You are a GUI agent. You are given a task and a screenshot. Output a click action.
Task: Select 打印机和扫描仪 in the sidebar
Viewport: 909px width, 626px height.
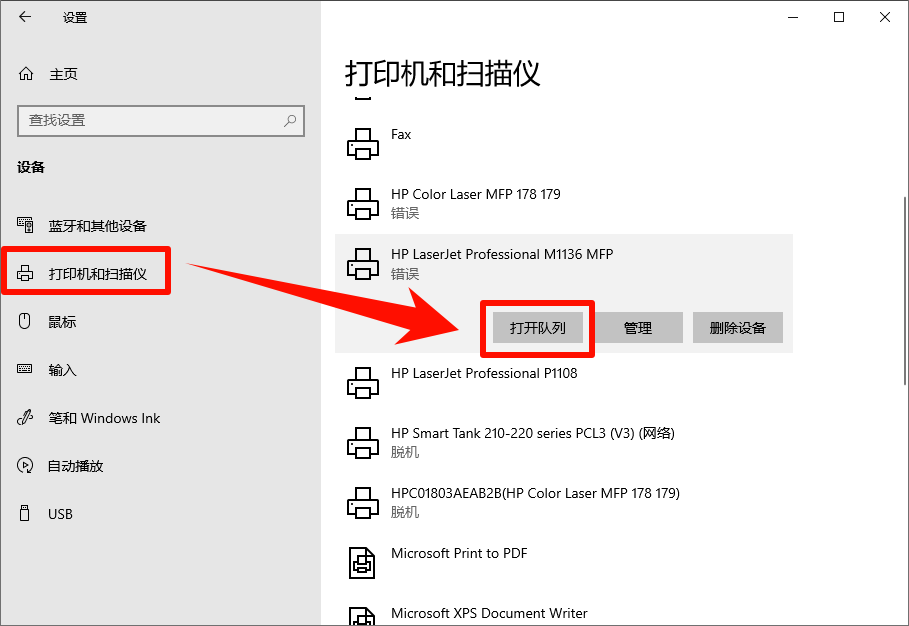(97, 274)
